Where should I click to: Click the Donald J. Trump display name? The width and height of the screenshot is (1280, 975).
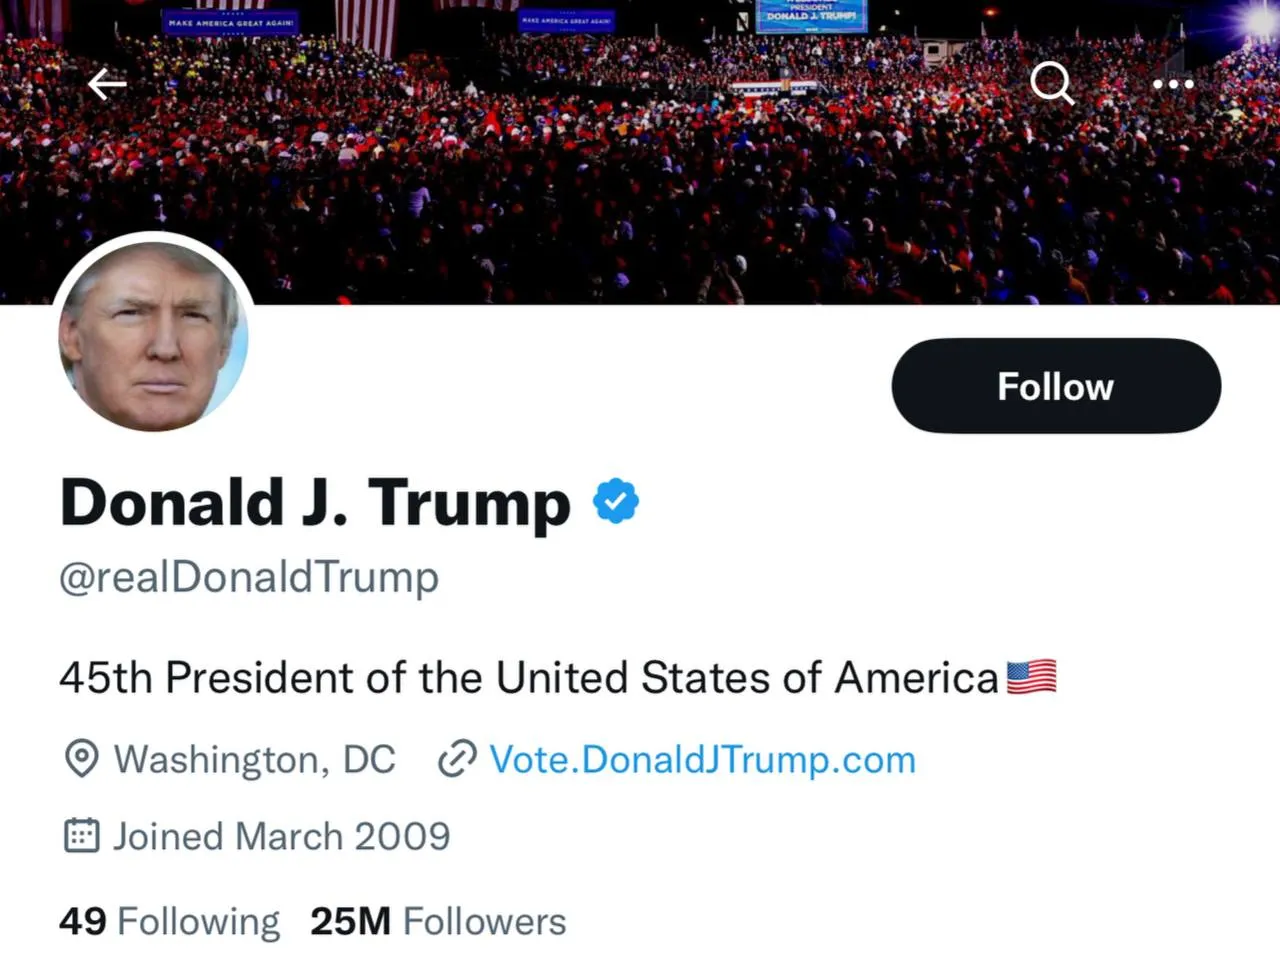(315, 502)
